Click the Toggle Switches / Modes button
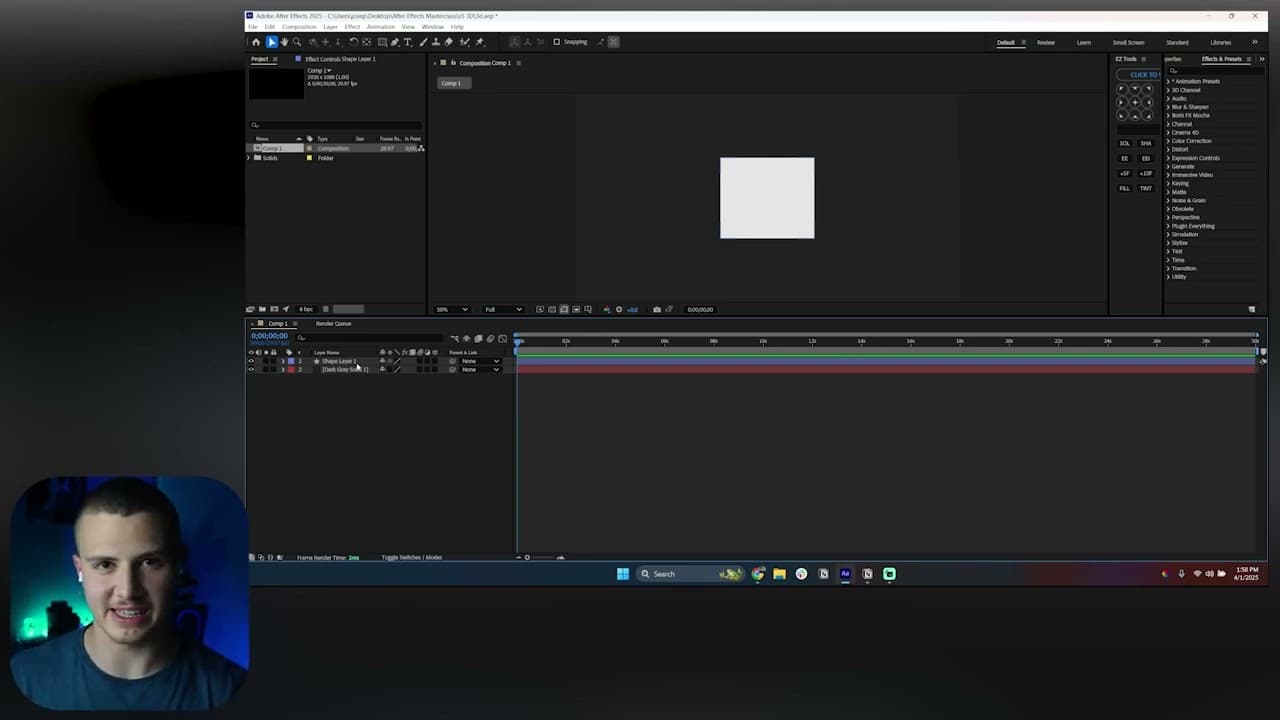1280x720 pixels. click(411, 557)
